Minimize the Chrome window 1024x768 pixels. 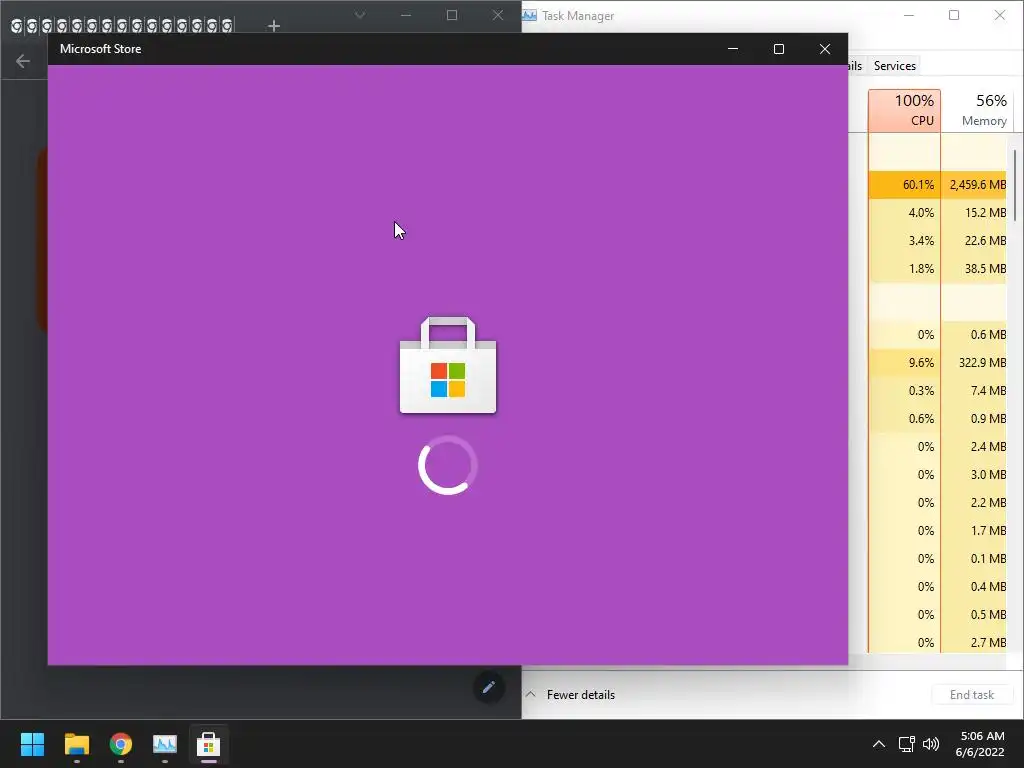[406, 15]
